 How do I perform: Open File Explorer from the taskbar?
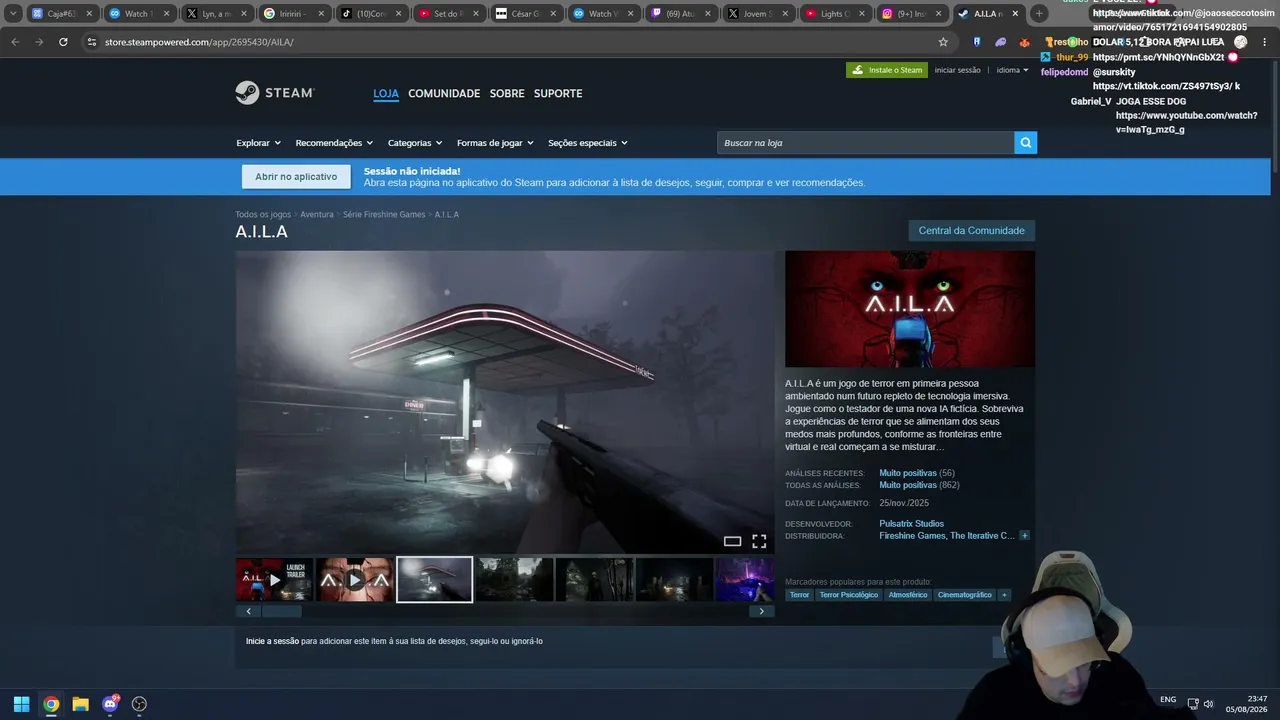pos(80,704)
